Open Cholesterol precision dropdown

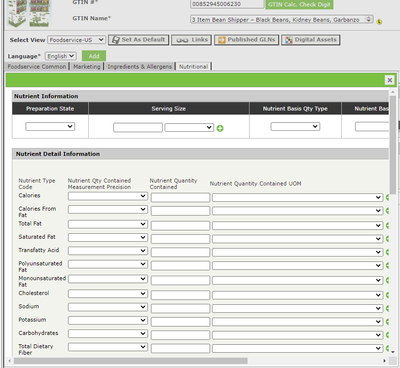pyautogui.click(x=108, y=294)
